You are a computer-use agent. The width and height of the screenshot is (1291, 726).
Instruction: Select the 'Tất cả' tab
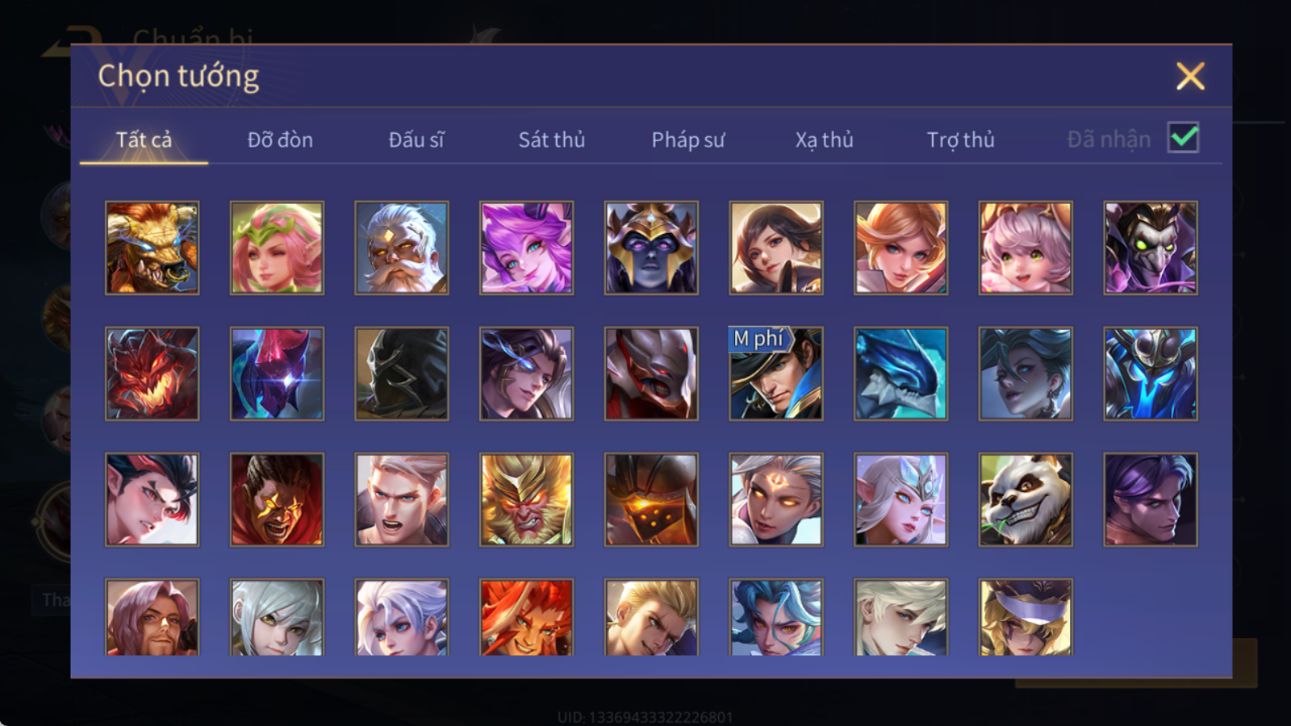[x=144, y=140]
